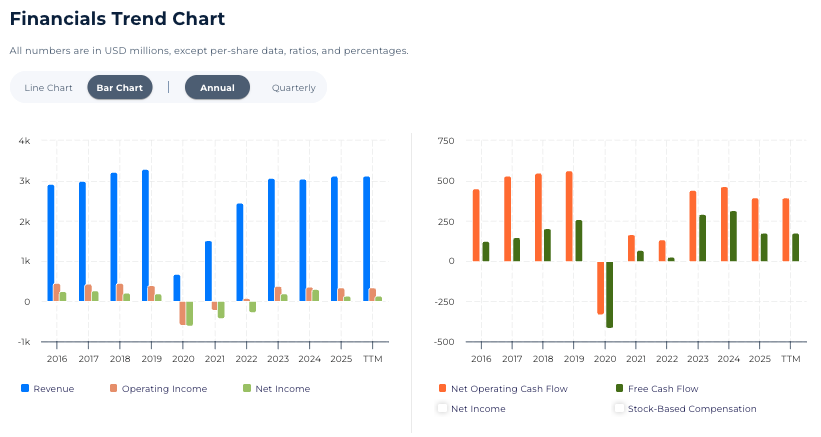The image size is (821, 437).
Task: Toggle Operating Income legend series
Action: coord(114,388)
